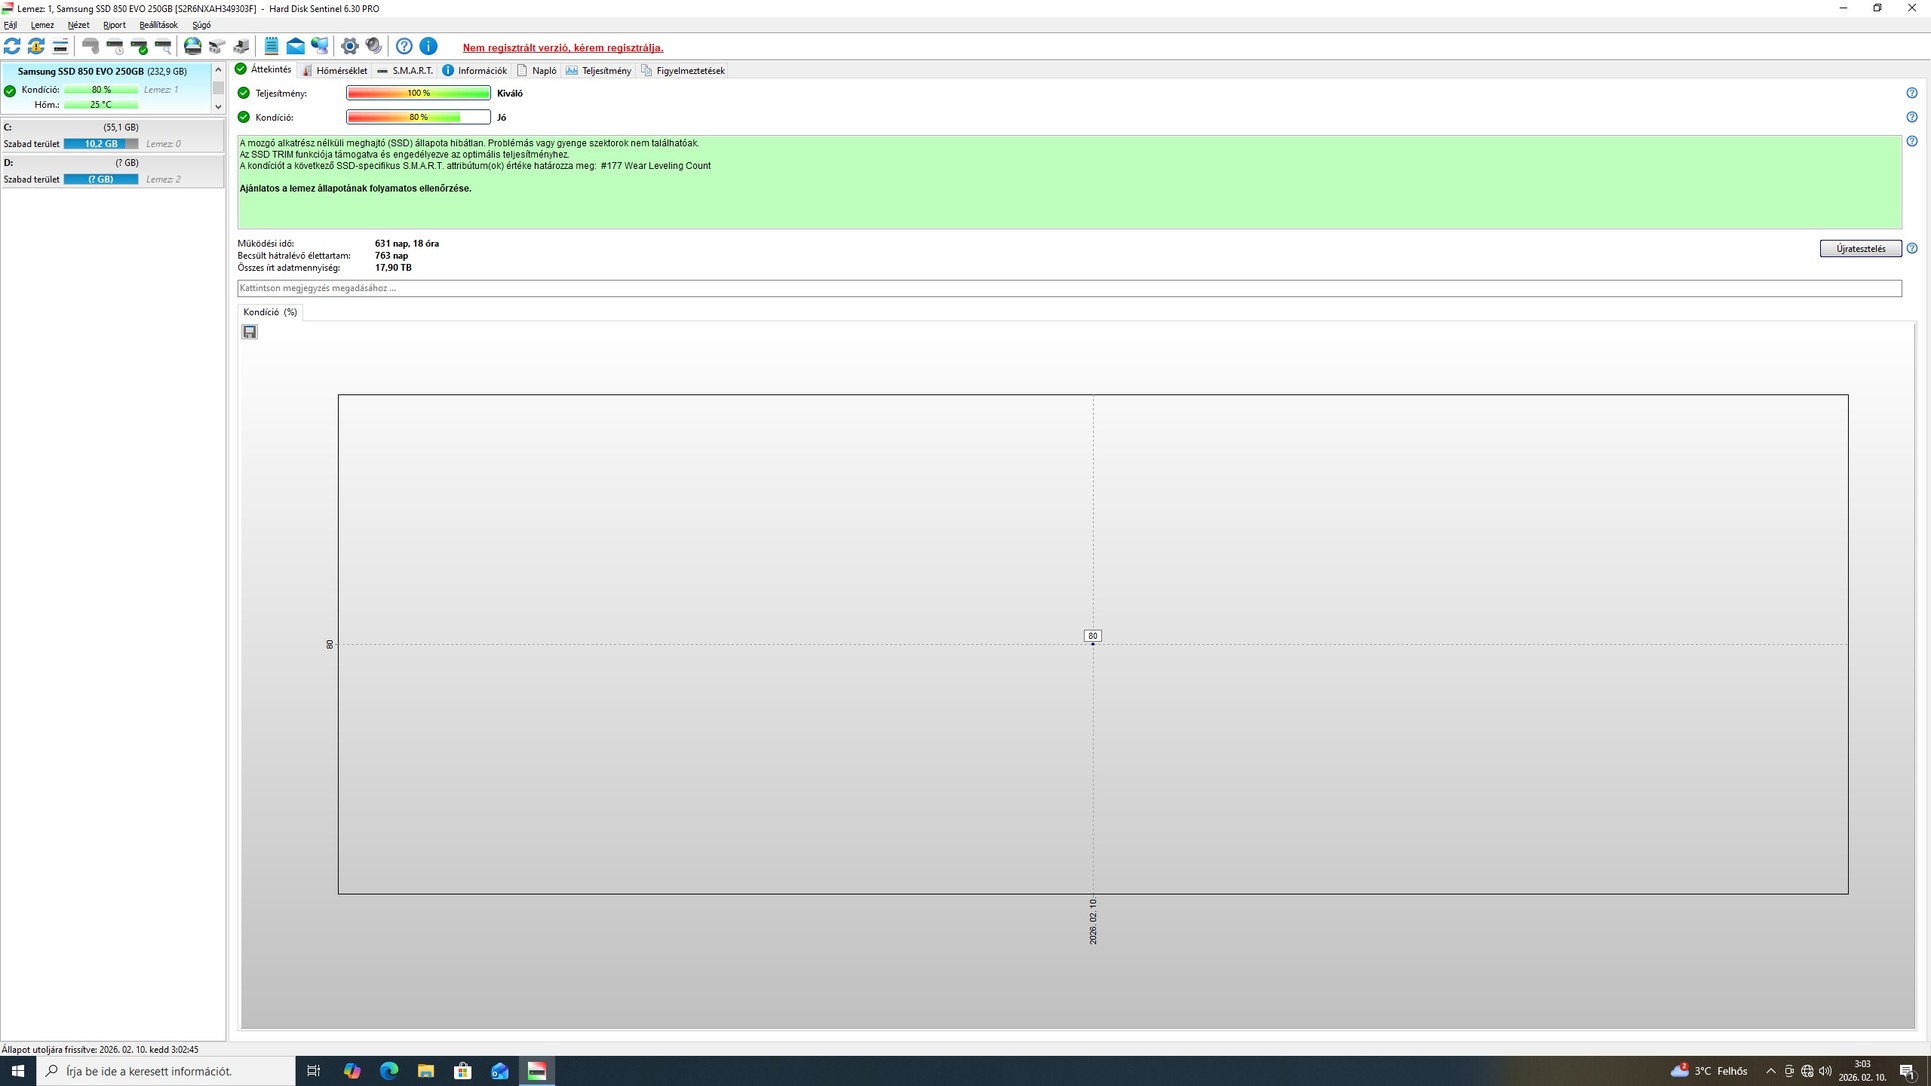Open Microsoft Edge from the taskbar
Viewport: 1931px width, 1086px height.
[389, 1071]
